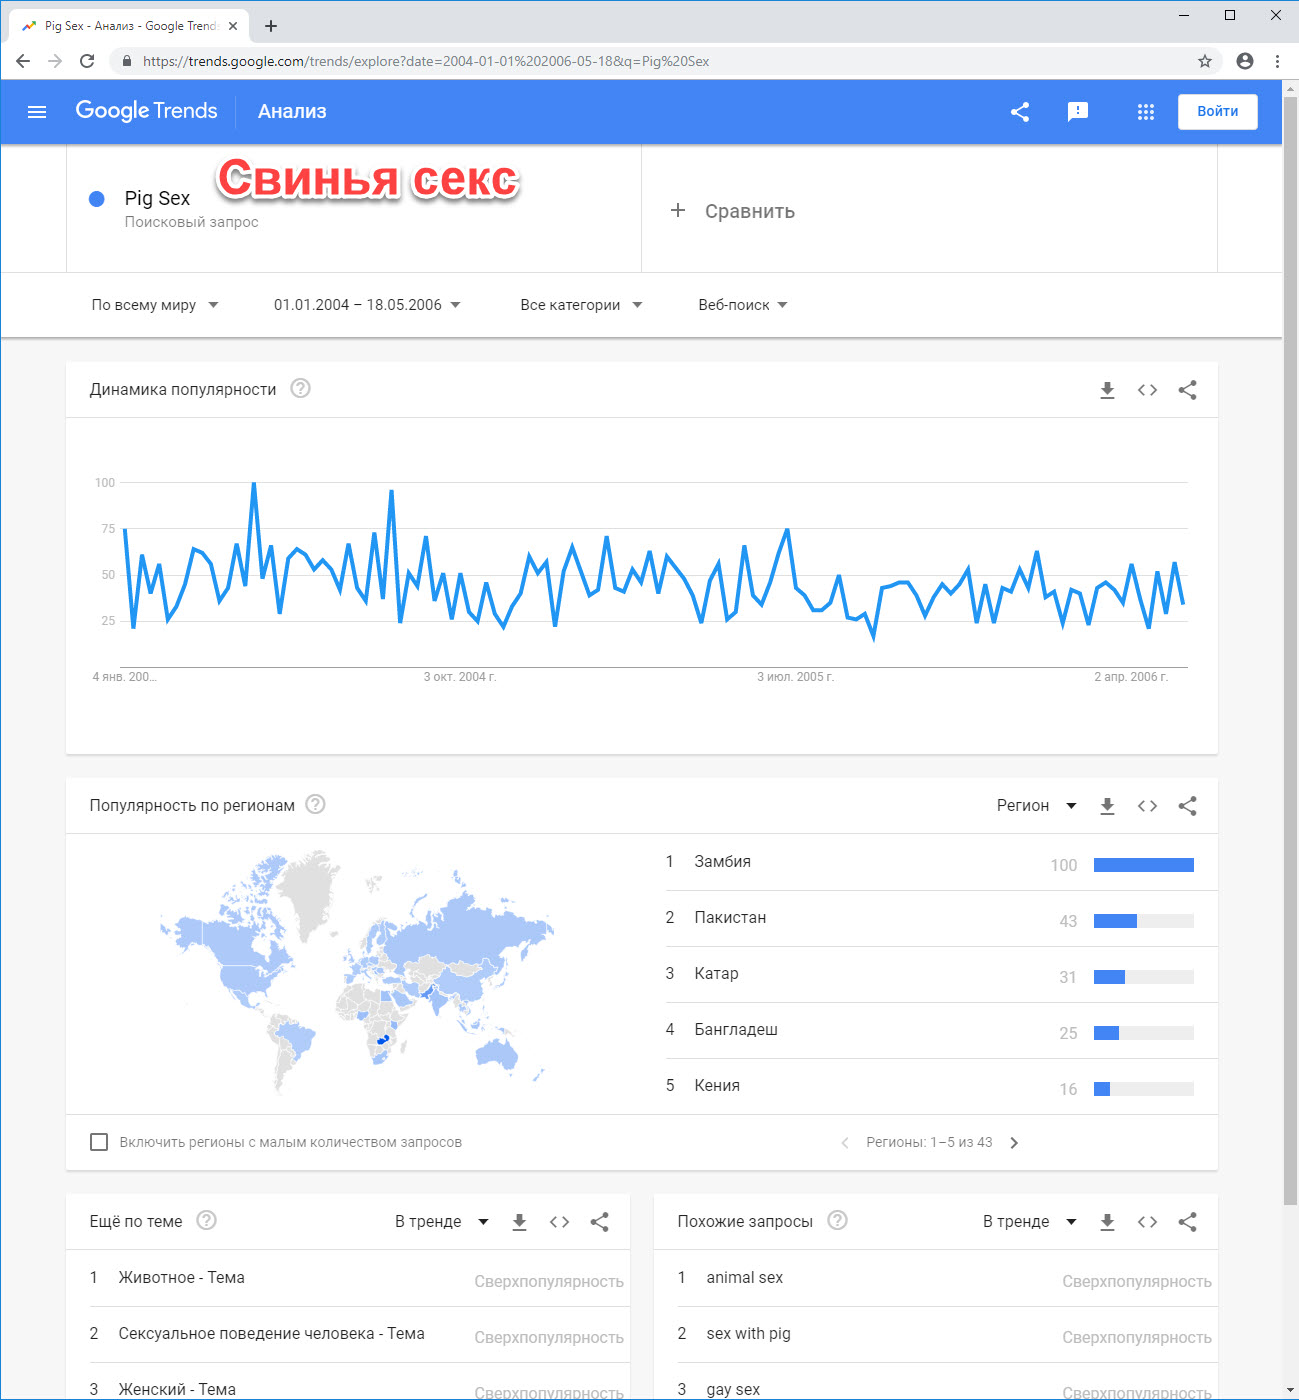Open the date range 01.01.2004 – 18.05.2006 dropdown
Viewport: 1299px width, 1400px height.
pyautogui.click(x=367, y=305)
